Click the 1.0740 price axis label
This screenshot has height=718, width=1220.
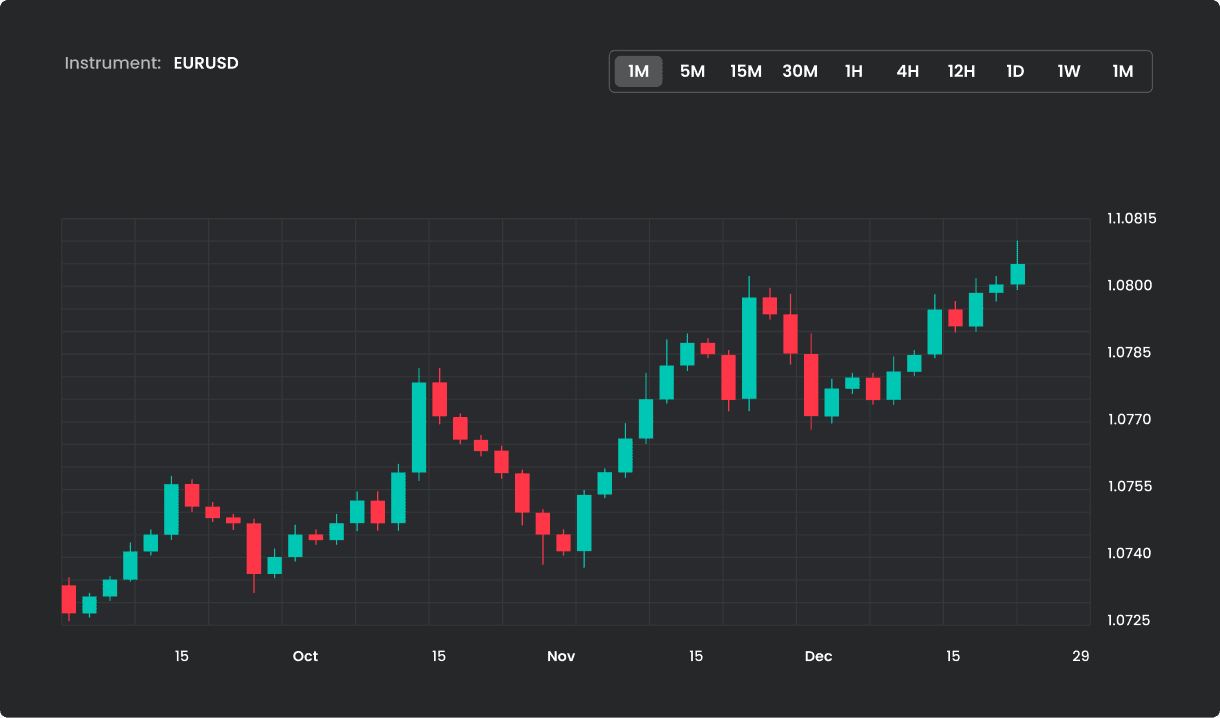coord(1131,553)
